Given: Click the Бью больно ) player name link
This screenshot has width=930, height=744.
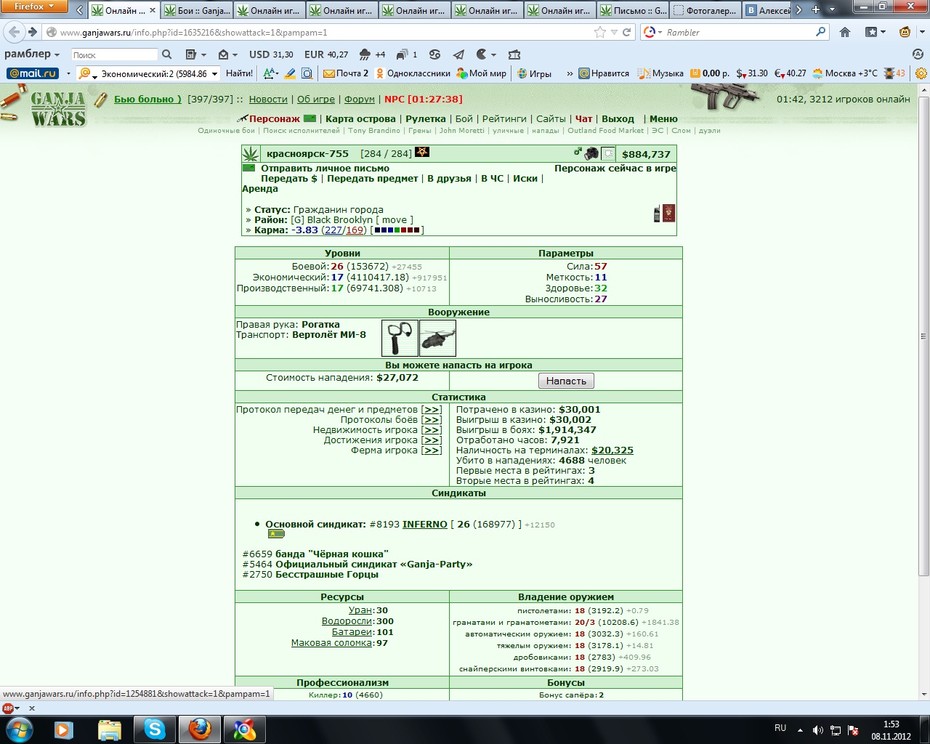Looking at the screenshot, I should [148, 99].
